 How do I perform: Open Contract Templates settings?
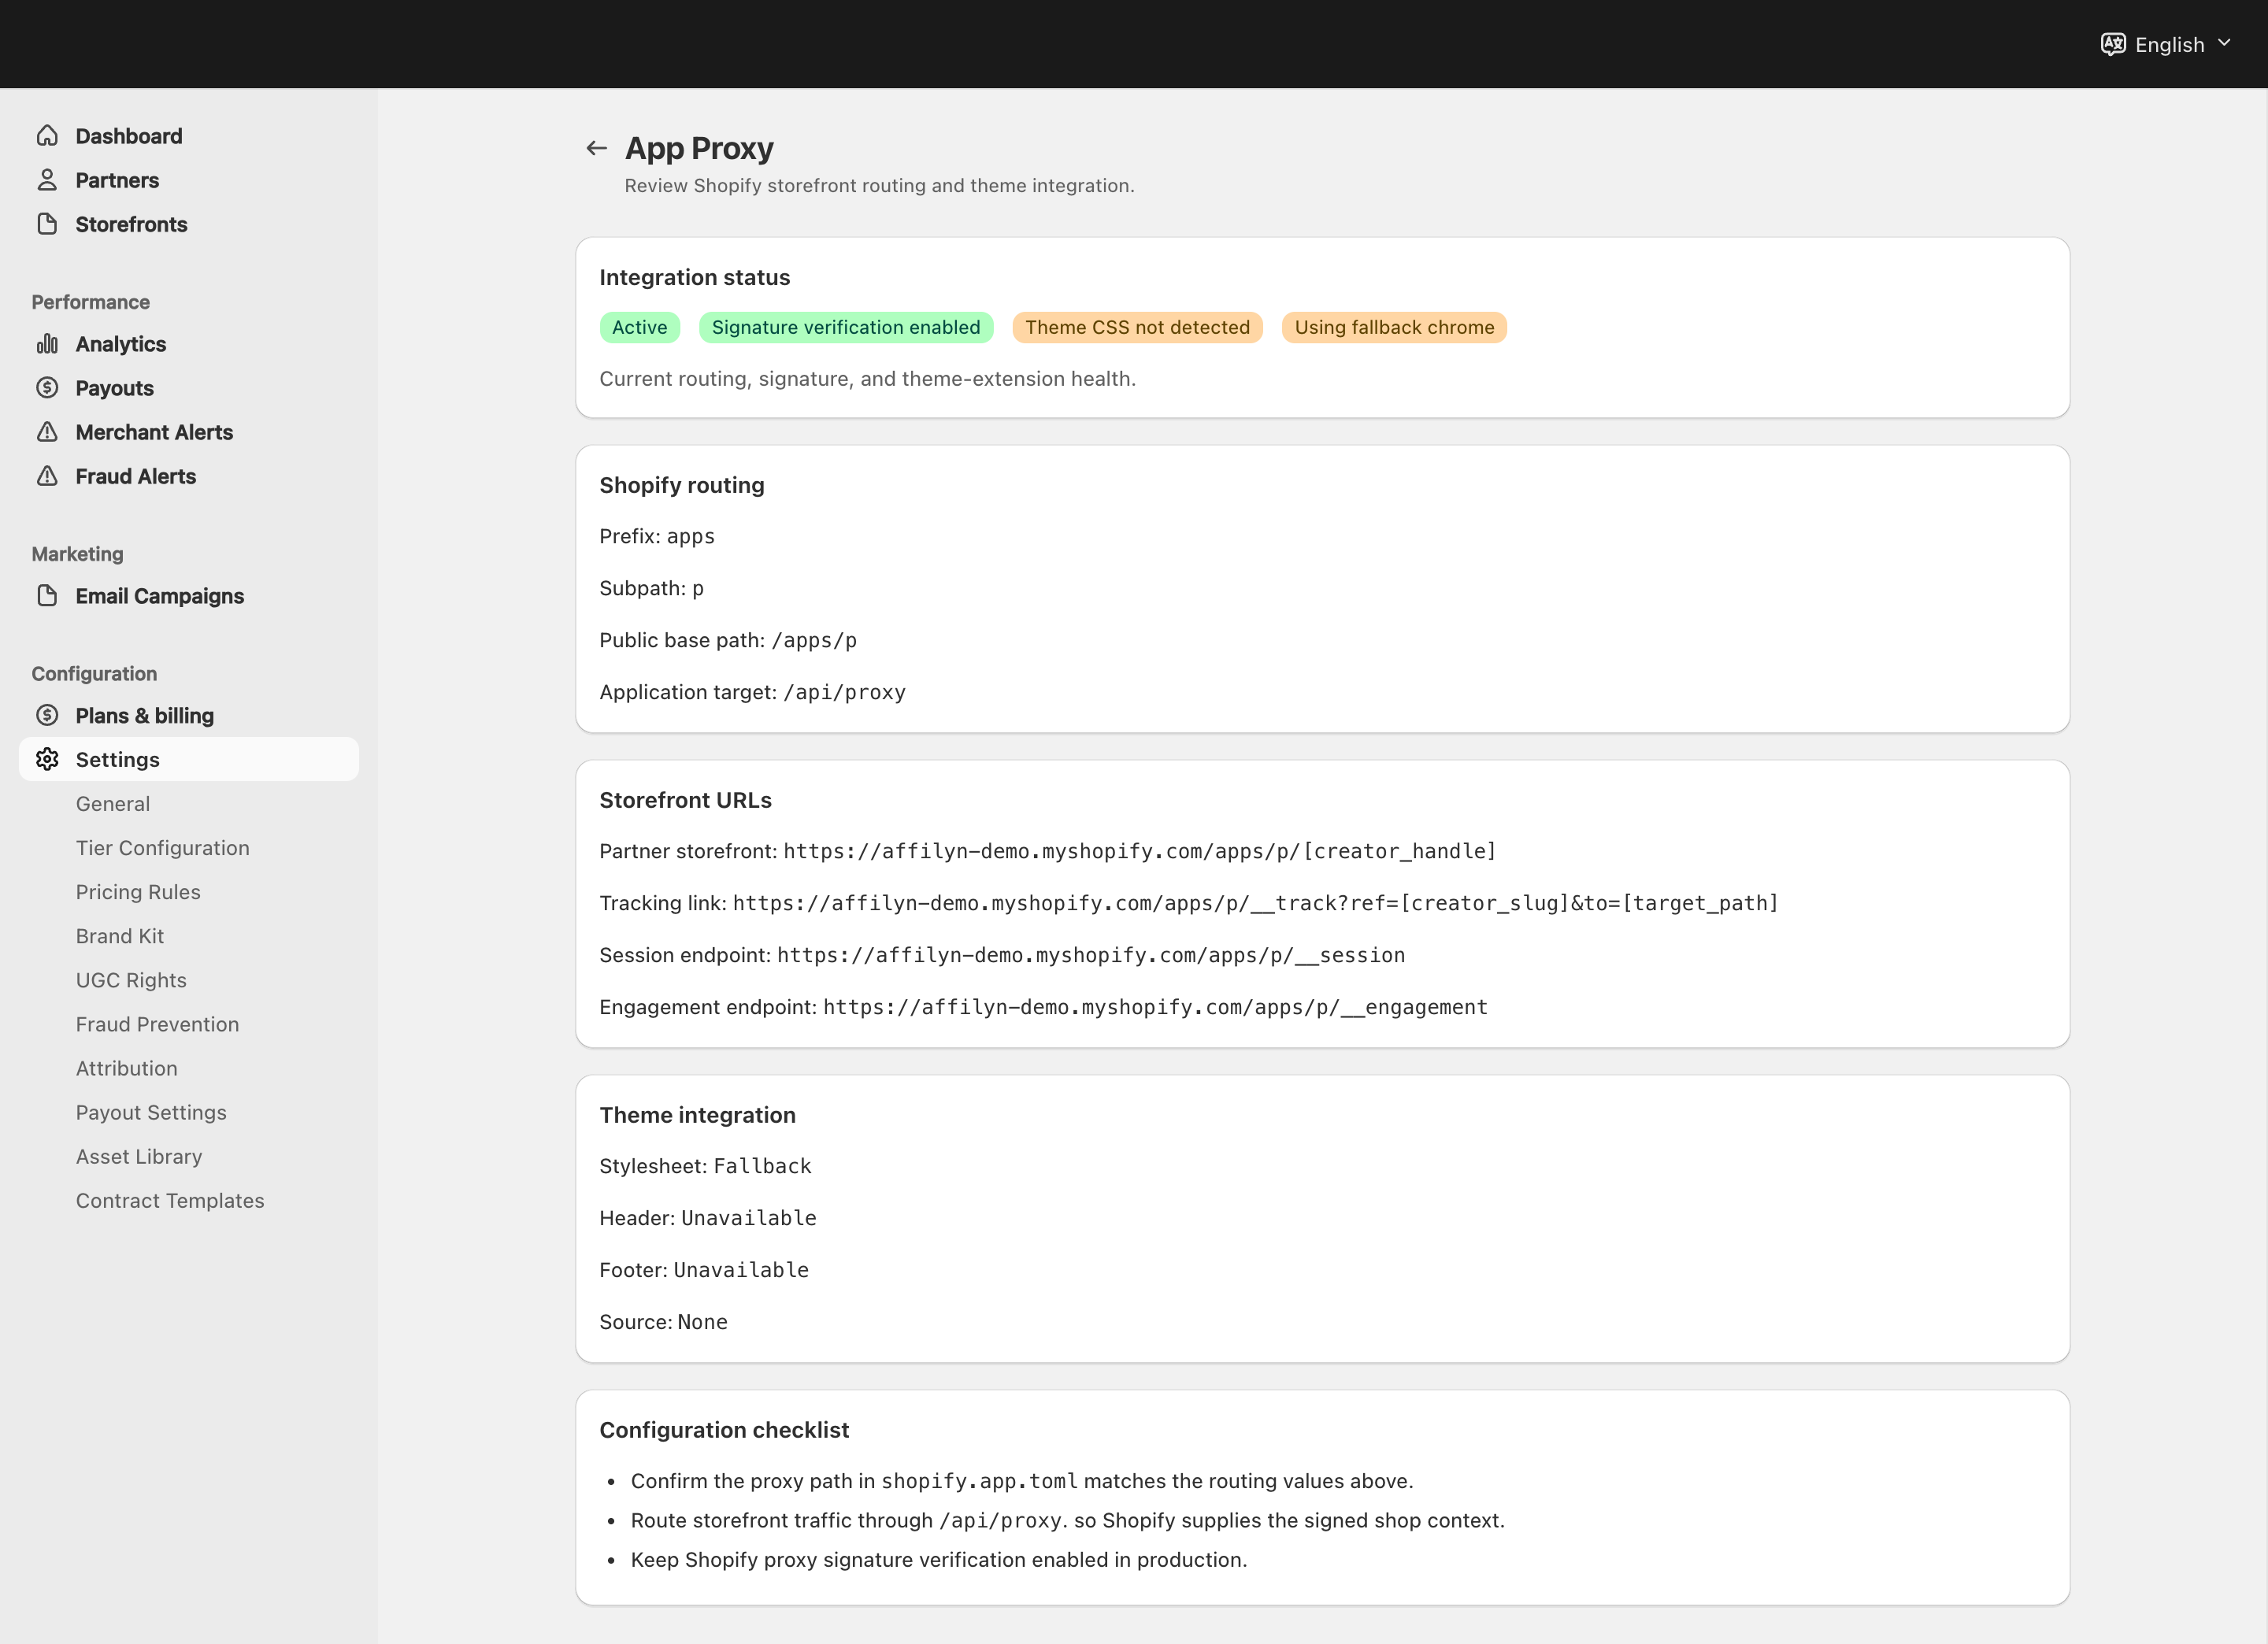170,1199
